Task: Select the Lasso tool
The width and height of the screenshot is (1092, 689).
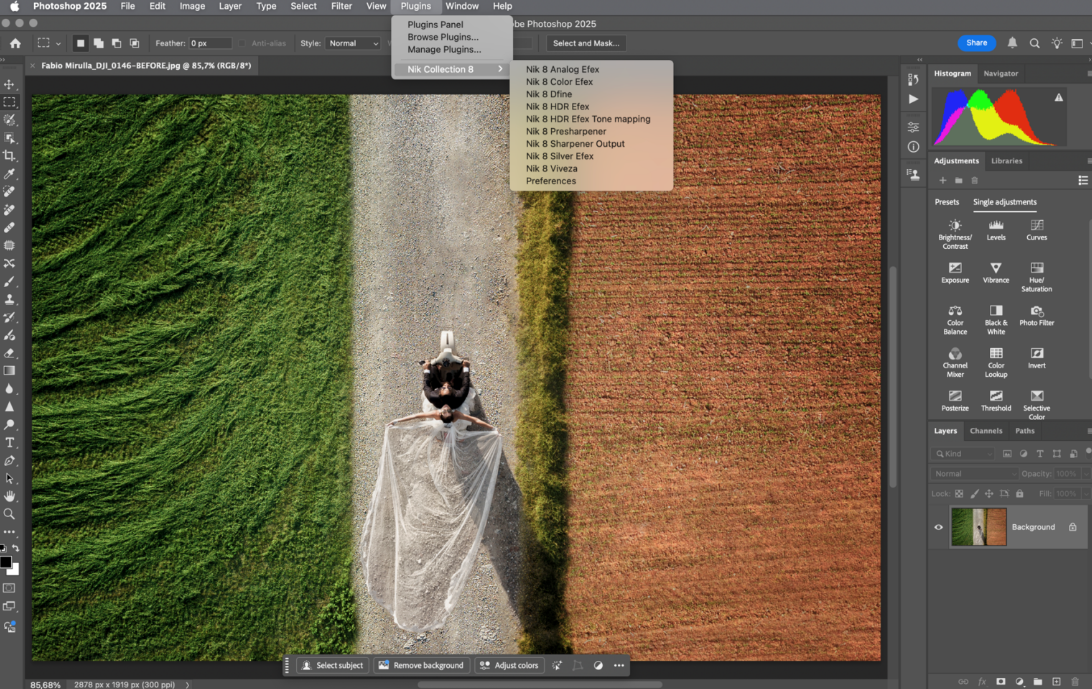Action: [10, 121]
